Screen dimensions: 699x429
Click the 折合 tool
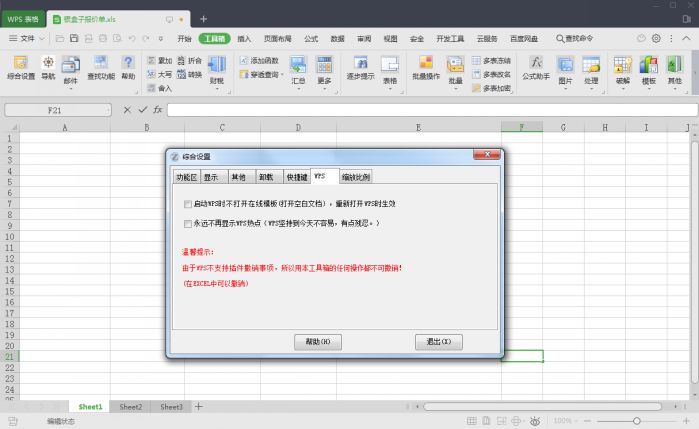pos(189,60)
